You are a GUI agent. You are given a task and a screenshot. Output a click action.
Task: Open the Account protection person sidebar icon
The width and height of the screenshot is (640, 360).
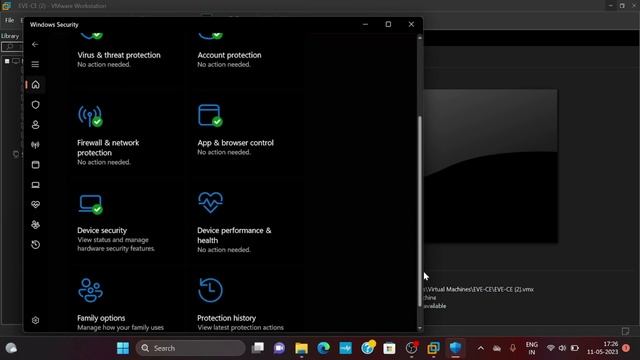36,124
